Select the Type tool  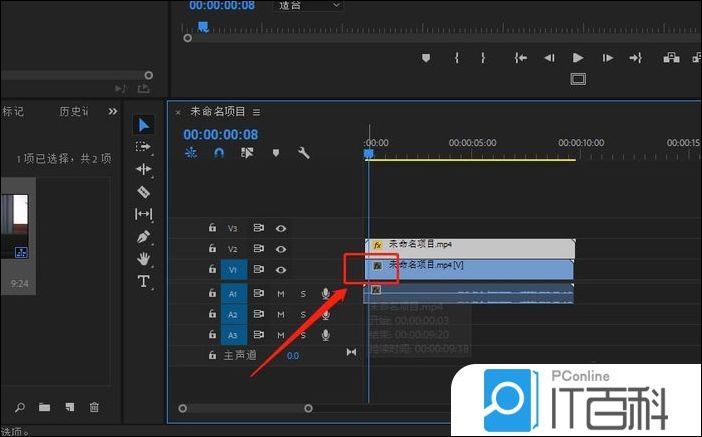[144, 281]
